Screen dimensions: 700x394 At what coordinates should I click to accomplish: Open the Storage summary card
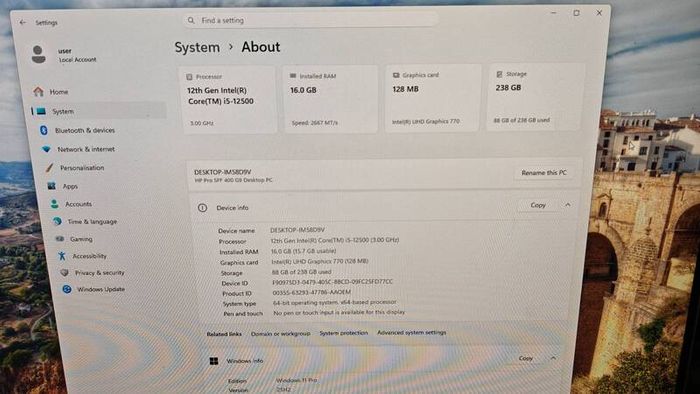[536, 97]
